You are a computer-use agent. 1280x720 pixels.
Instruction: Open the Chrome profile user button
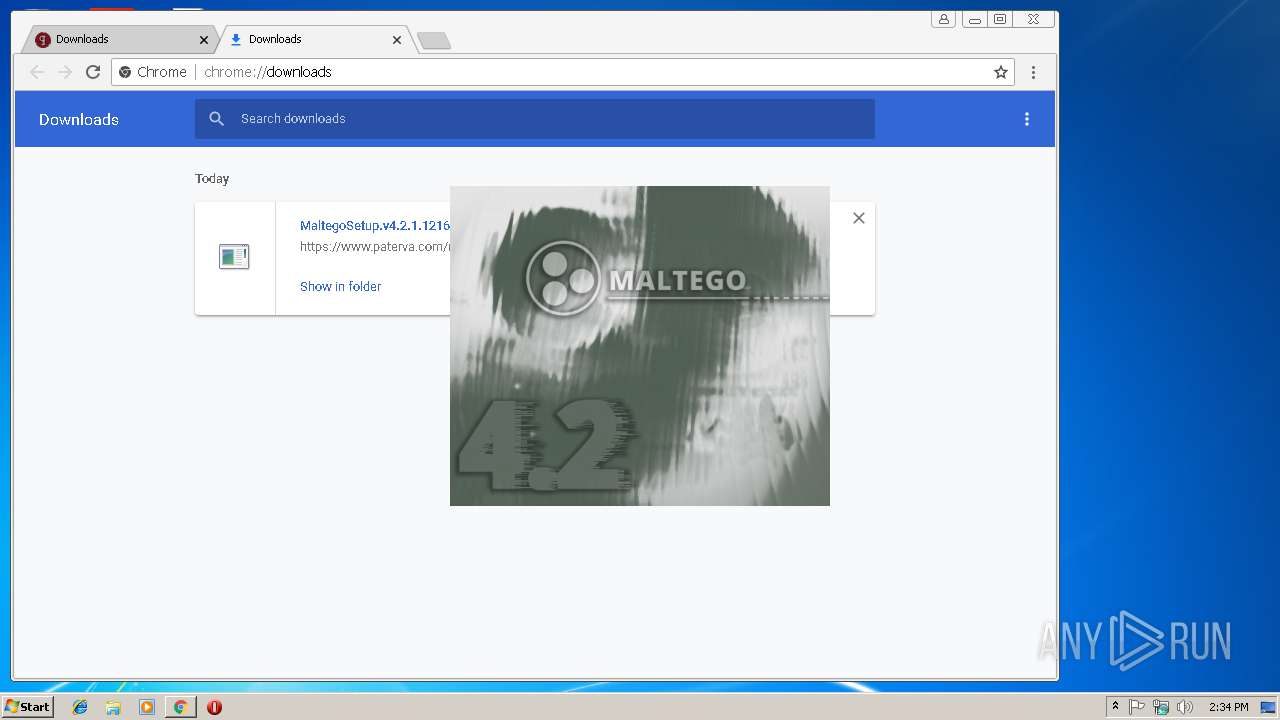[943, 19]
